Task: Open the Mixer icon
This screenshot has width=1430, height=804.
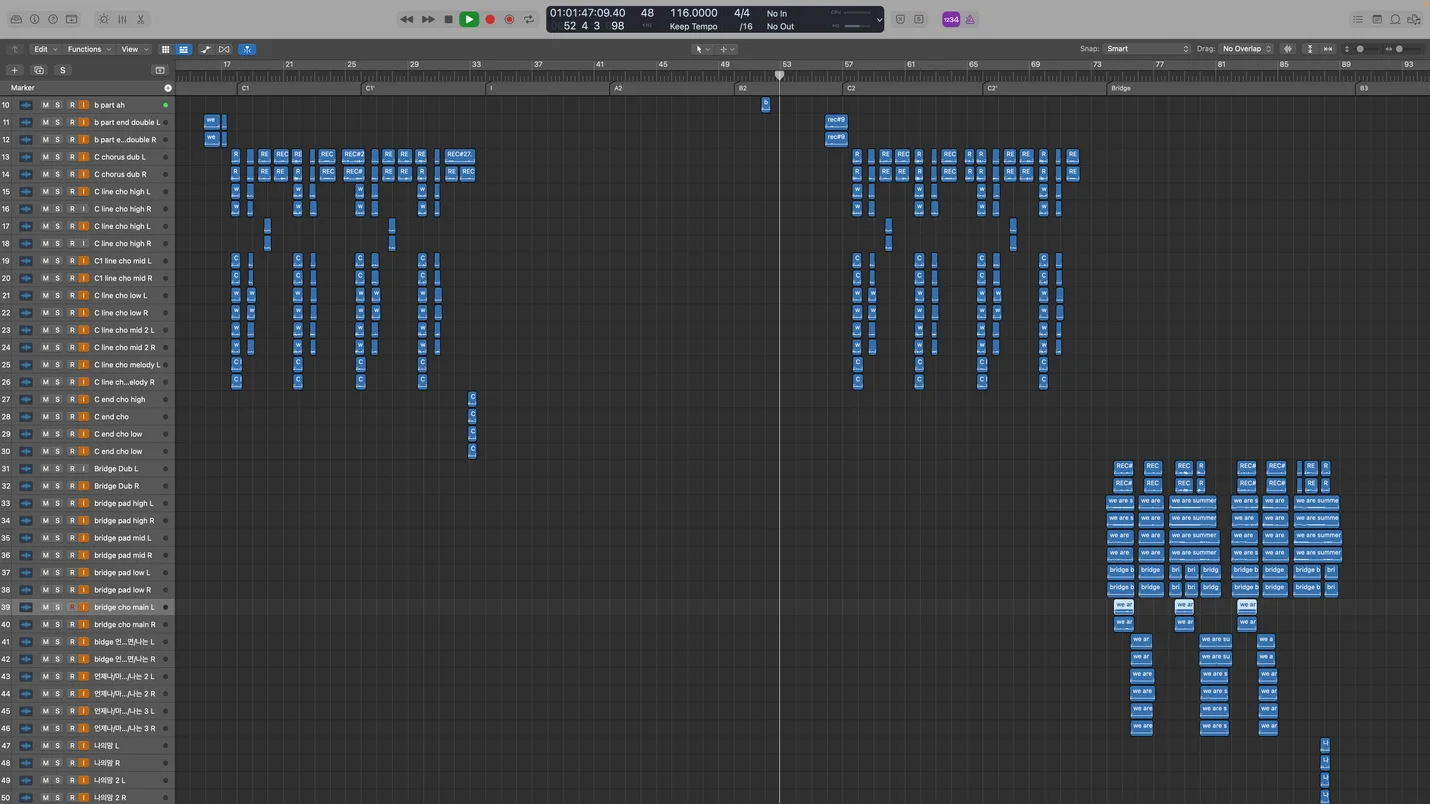Action: pyautogui.click(x=122, y=19)
